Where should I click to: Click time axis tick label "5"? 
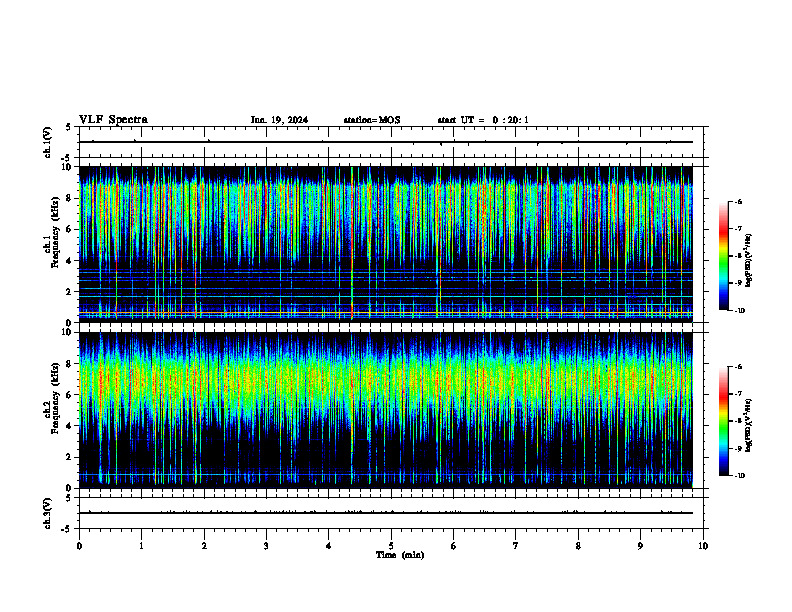[x=391, y=546]
